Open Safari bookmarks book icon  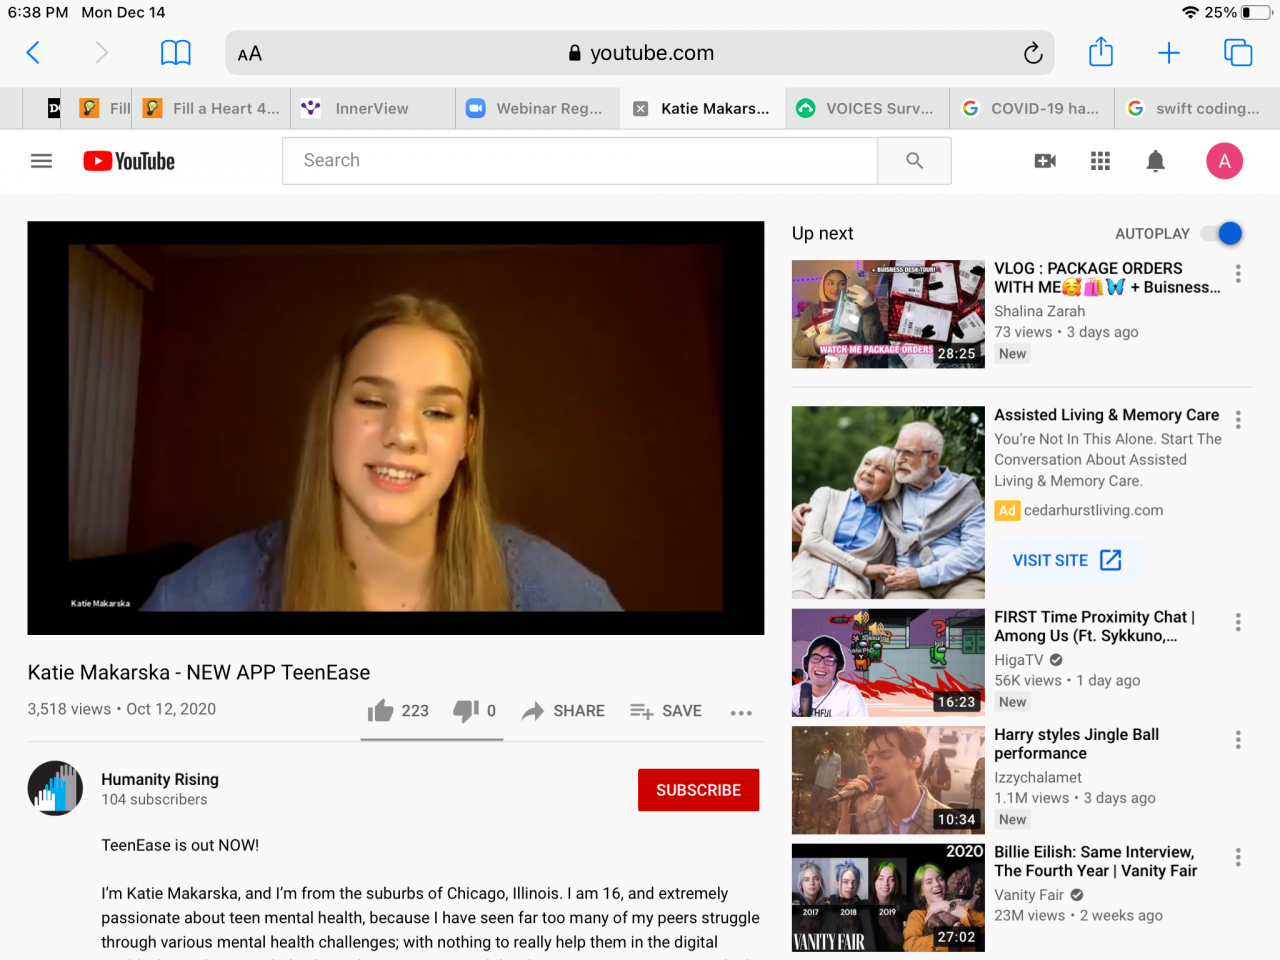[x=176, y=53]
